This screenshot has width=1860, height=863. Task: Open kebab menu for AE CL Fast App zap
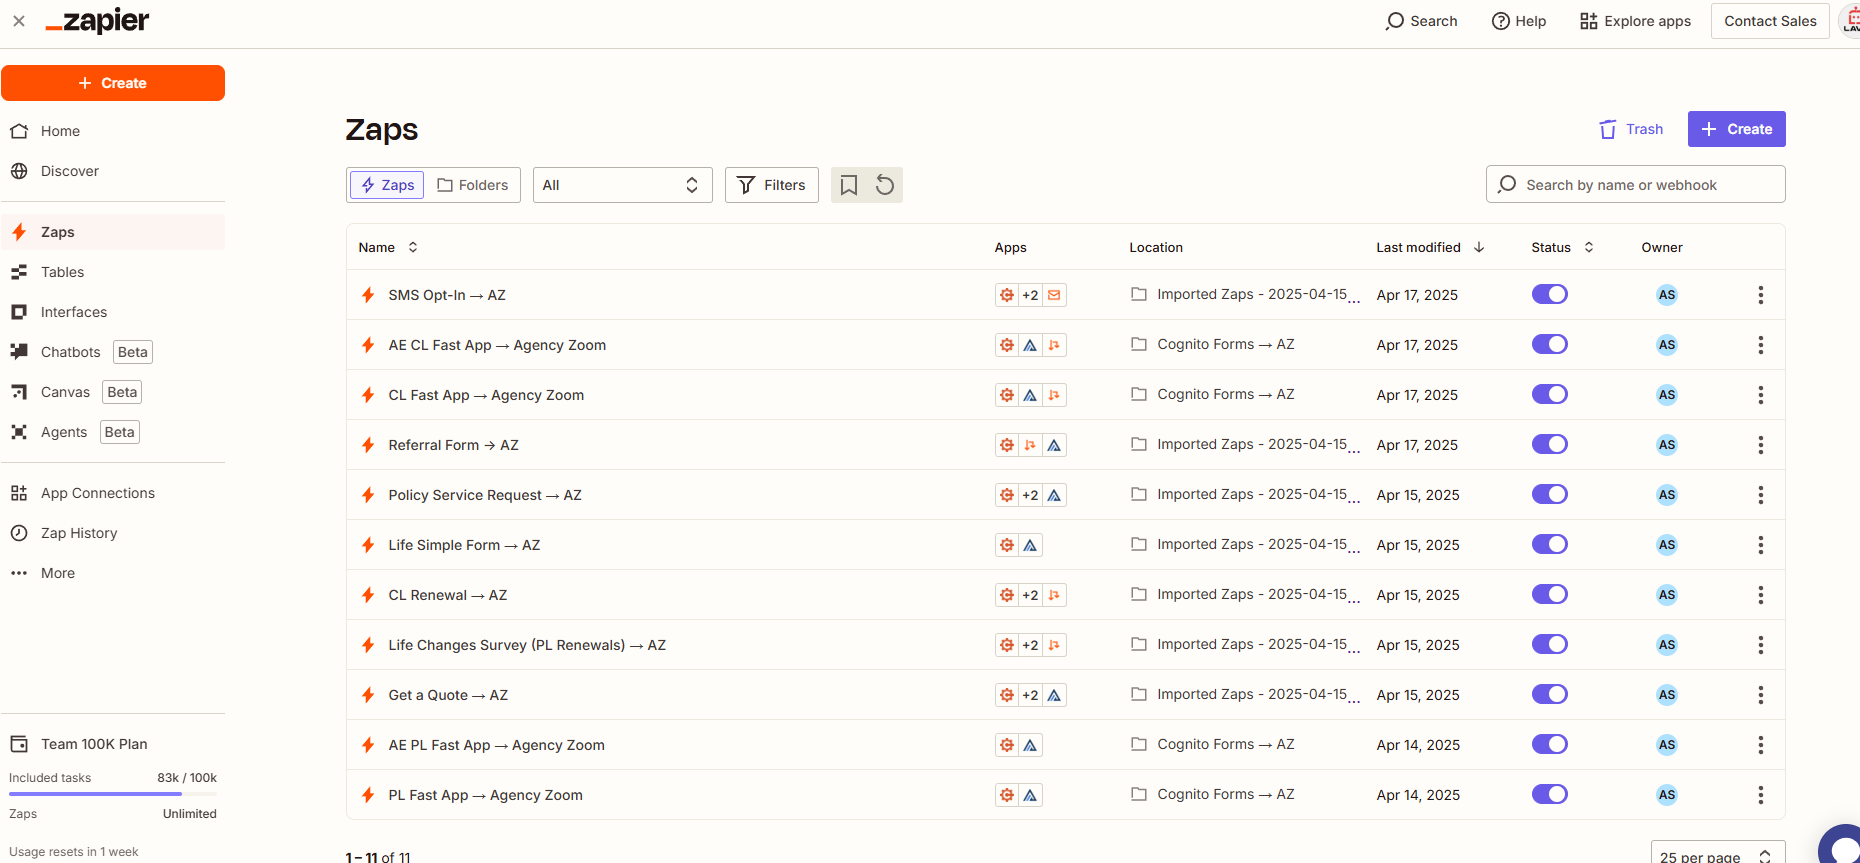(1760, 345)
